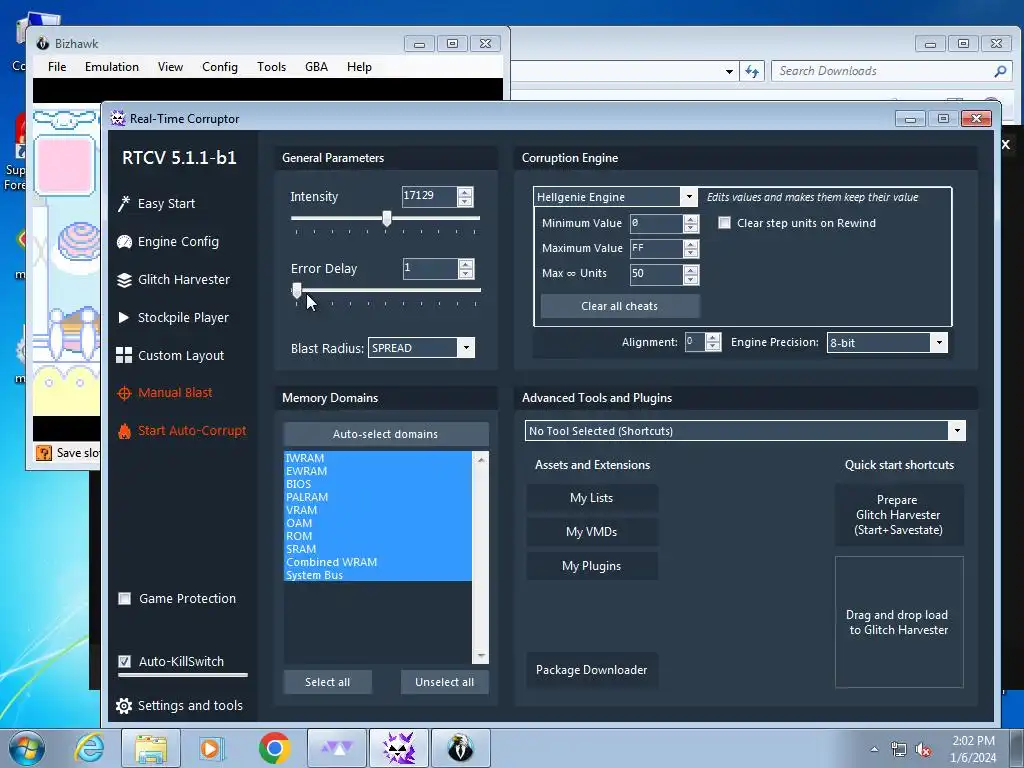The height and width of the screenshot is (768, 1024).
Task: Click the Settings and tools gear icon
Action: click(123, 705)
